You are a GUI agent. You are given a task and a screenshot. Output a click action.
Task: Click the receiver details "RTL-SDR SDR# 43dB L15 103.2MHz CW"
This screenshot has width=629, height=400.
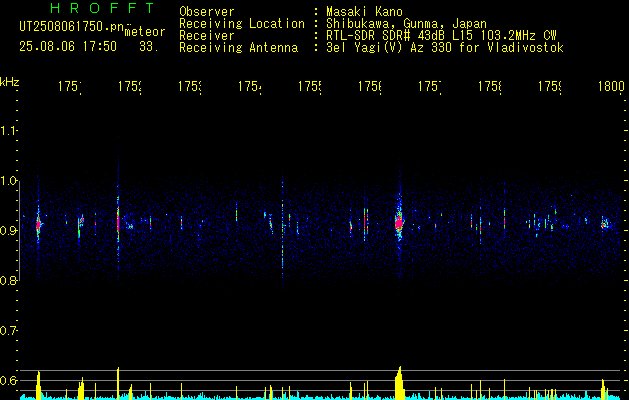pyautogui.click(x=441, y=36)
